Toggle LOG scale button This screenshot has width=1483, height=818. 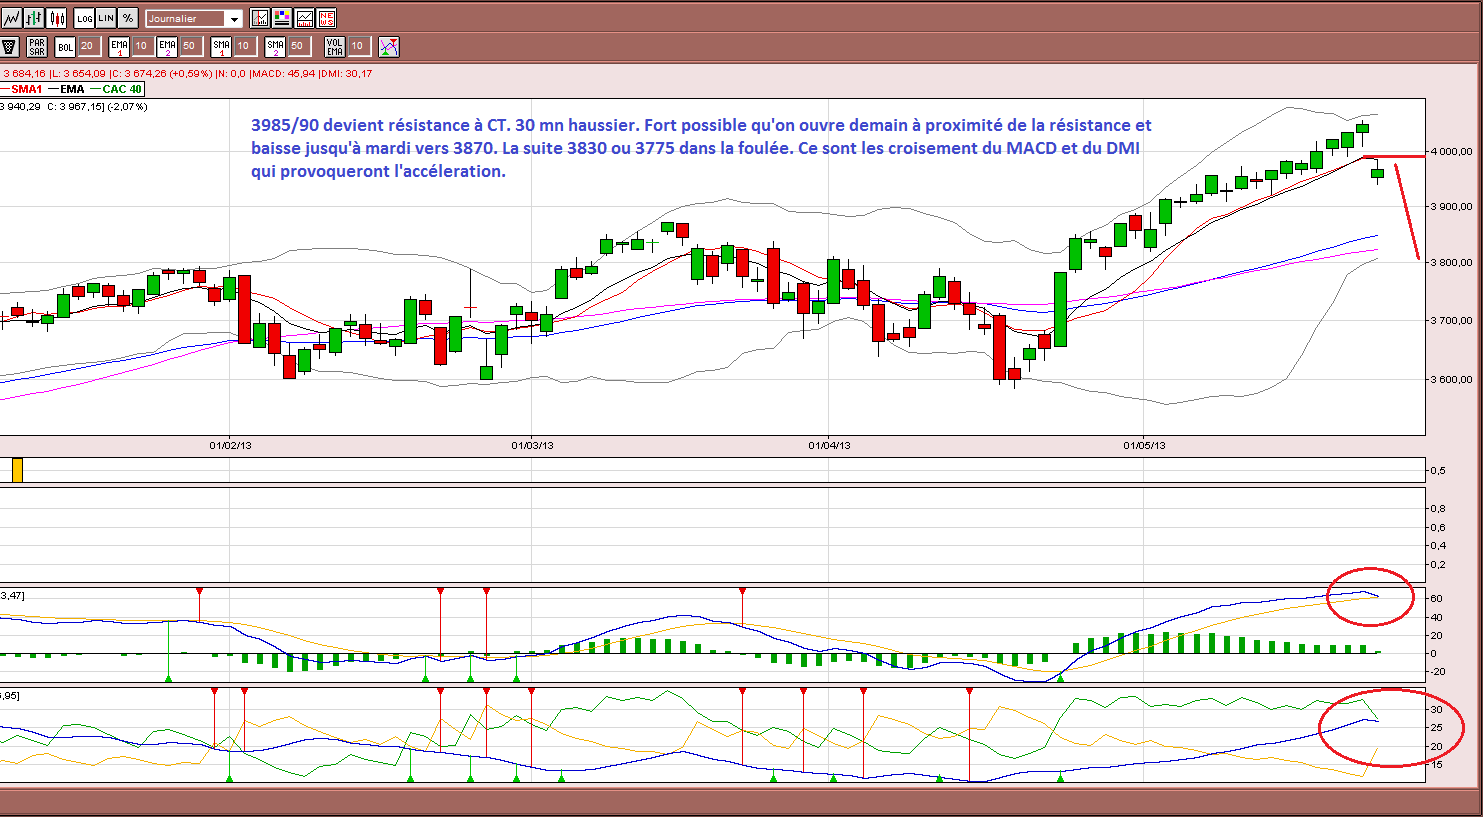coord(84,18)
